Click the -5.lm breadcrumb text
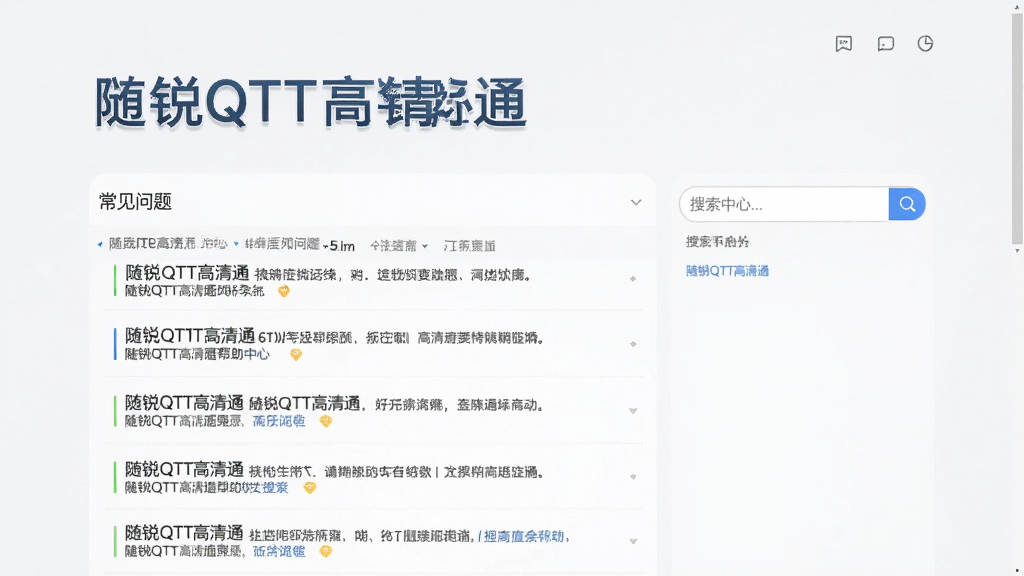 click(x=339, y=246)
